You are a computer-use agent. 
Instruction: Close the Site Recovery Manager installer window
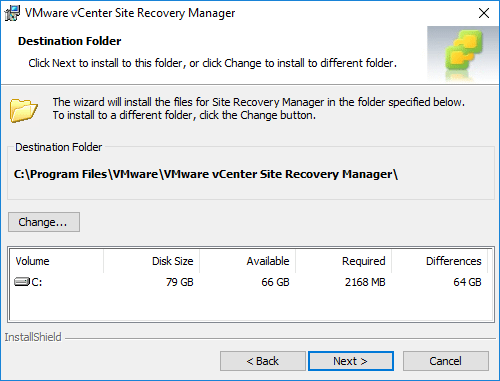(484, 13)
